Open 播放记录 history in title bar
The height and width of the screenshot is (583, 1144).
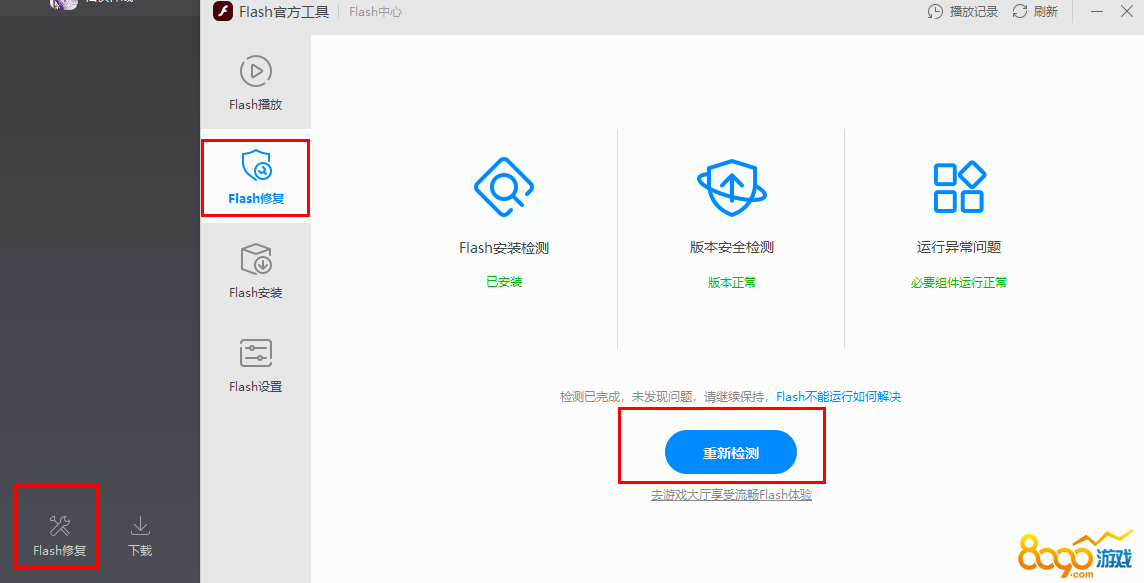click(962, 12)
